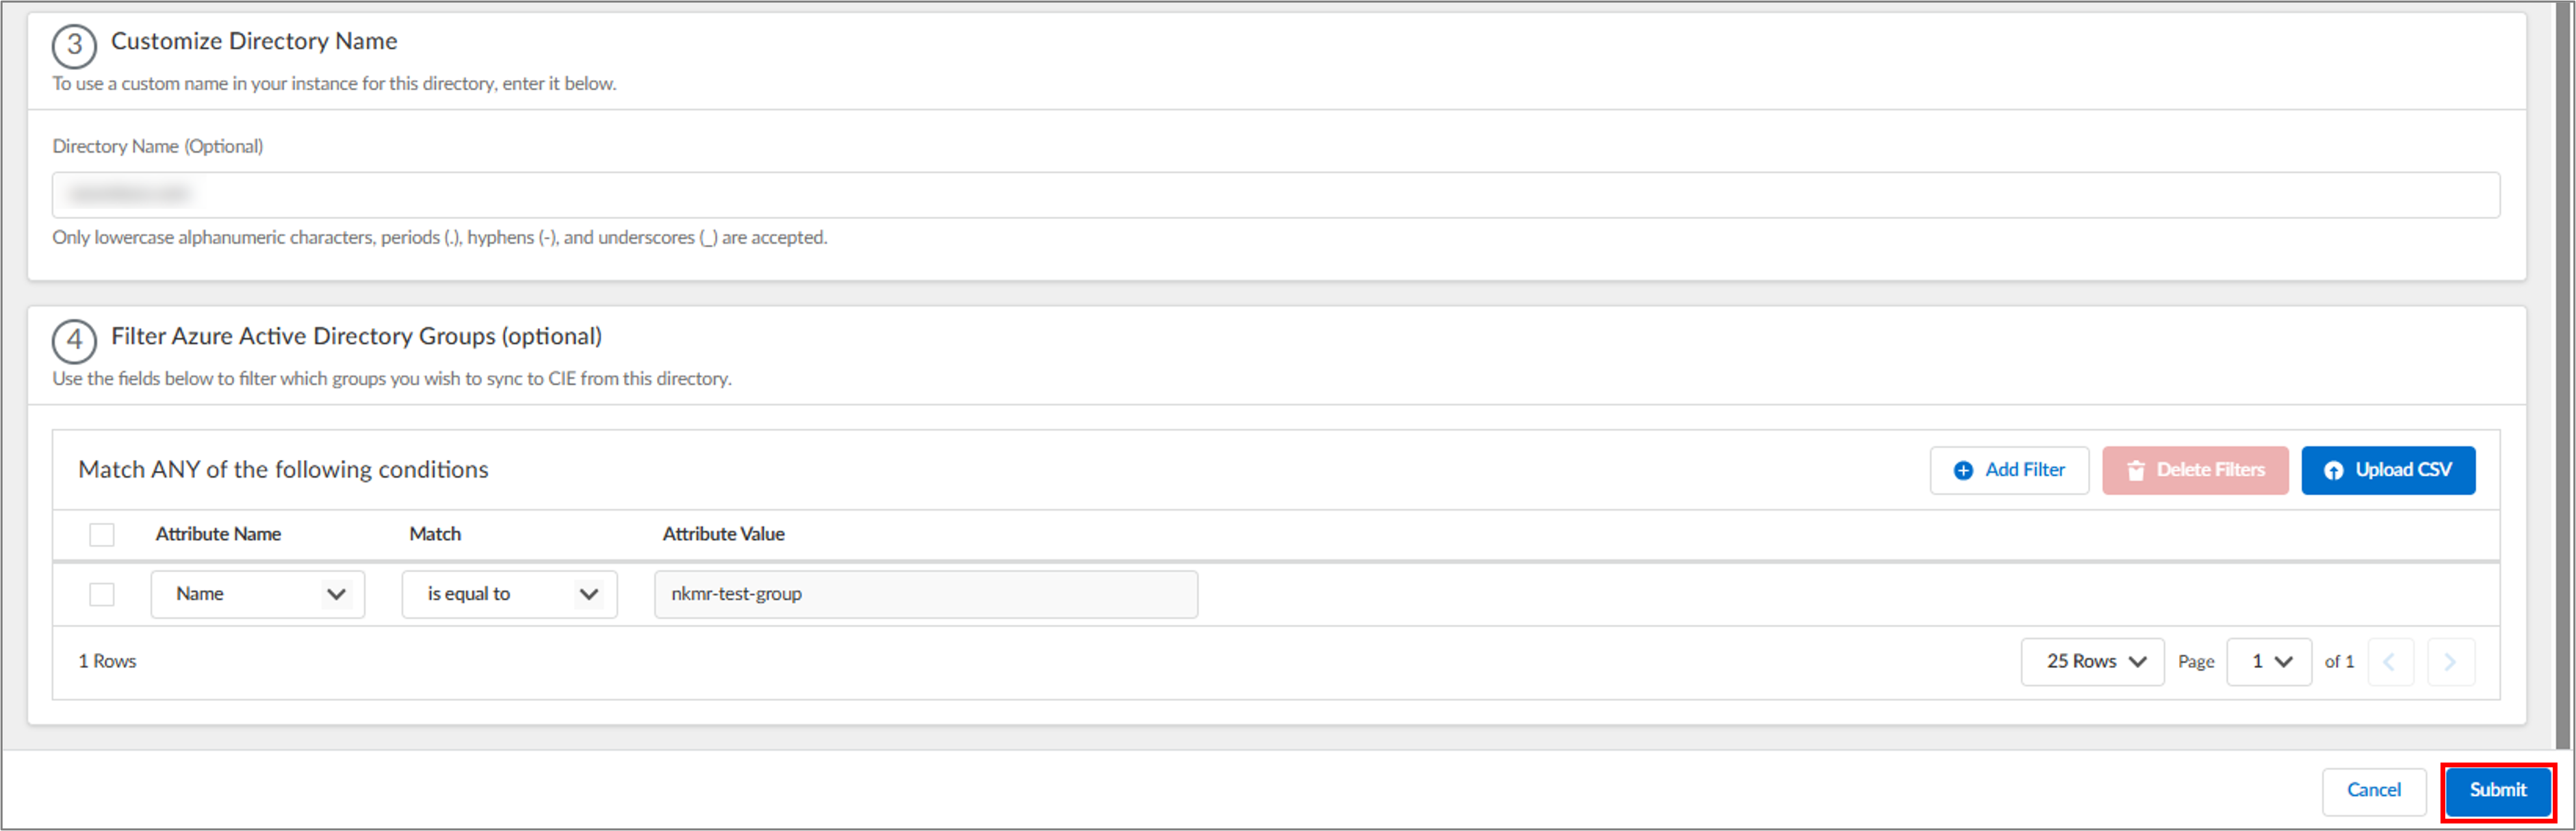Go to previous page with left chevron
The image size is (2576, 831).
(2389, 662)
